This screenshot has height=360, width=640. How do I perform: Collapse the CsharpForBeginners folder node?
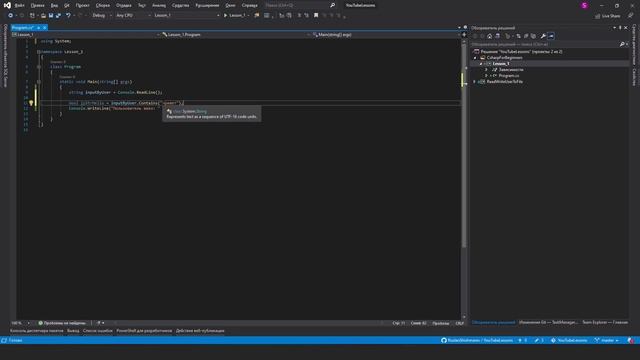pyautogui.click(x=475, y=58)
